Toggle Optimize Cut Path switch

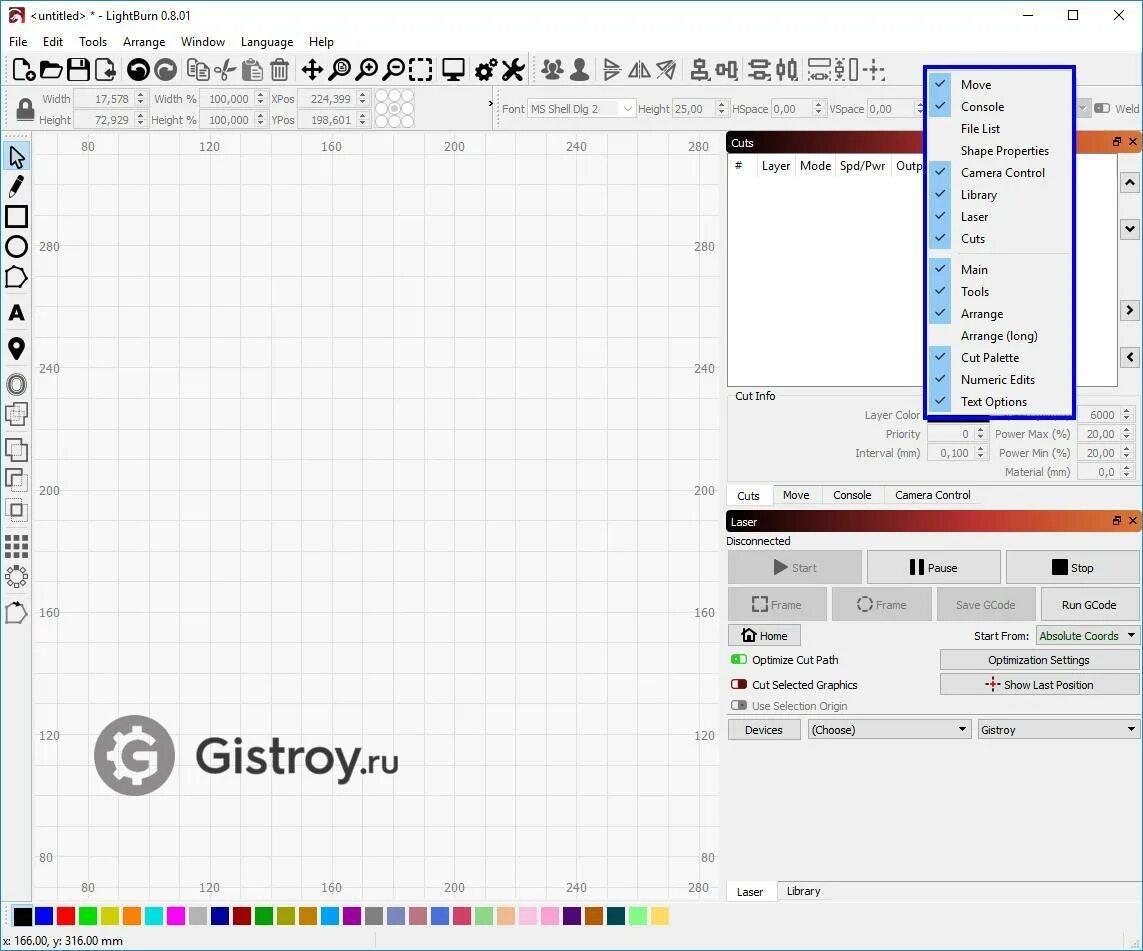(x=738, y=660)
